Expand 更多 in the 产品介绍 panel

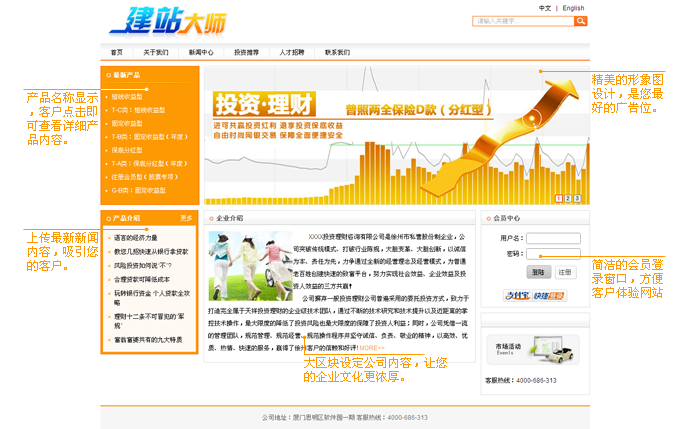point(186,218)
